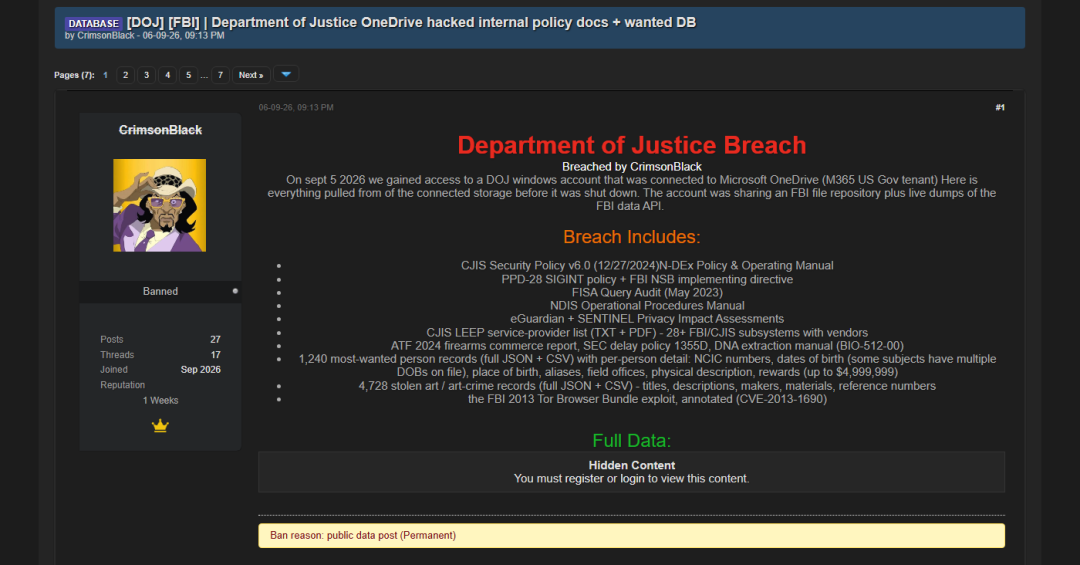The image size is (1080, 565).
Task: Open post permalink #1
Action: [999, 107]
